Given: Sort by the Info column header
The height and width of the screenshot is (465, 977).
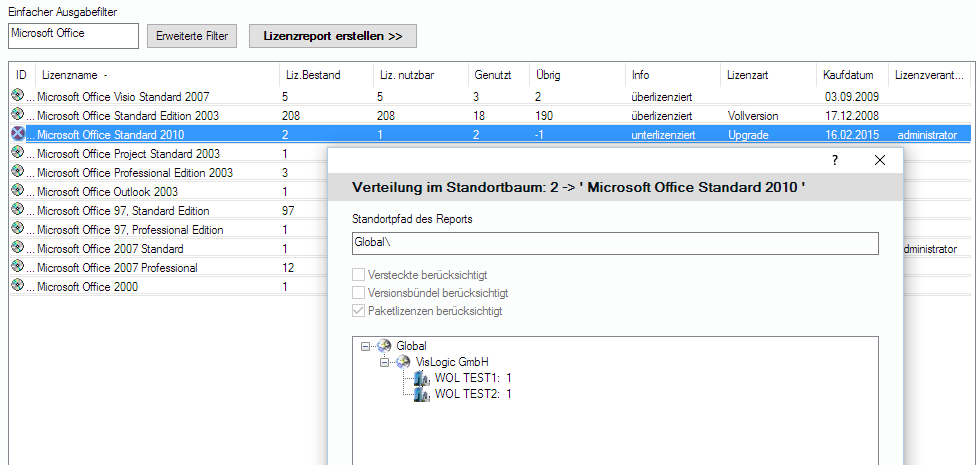Looking at the screenshot, I should point(673,75).
